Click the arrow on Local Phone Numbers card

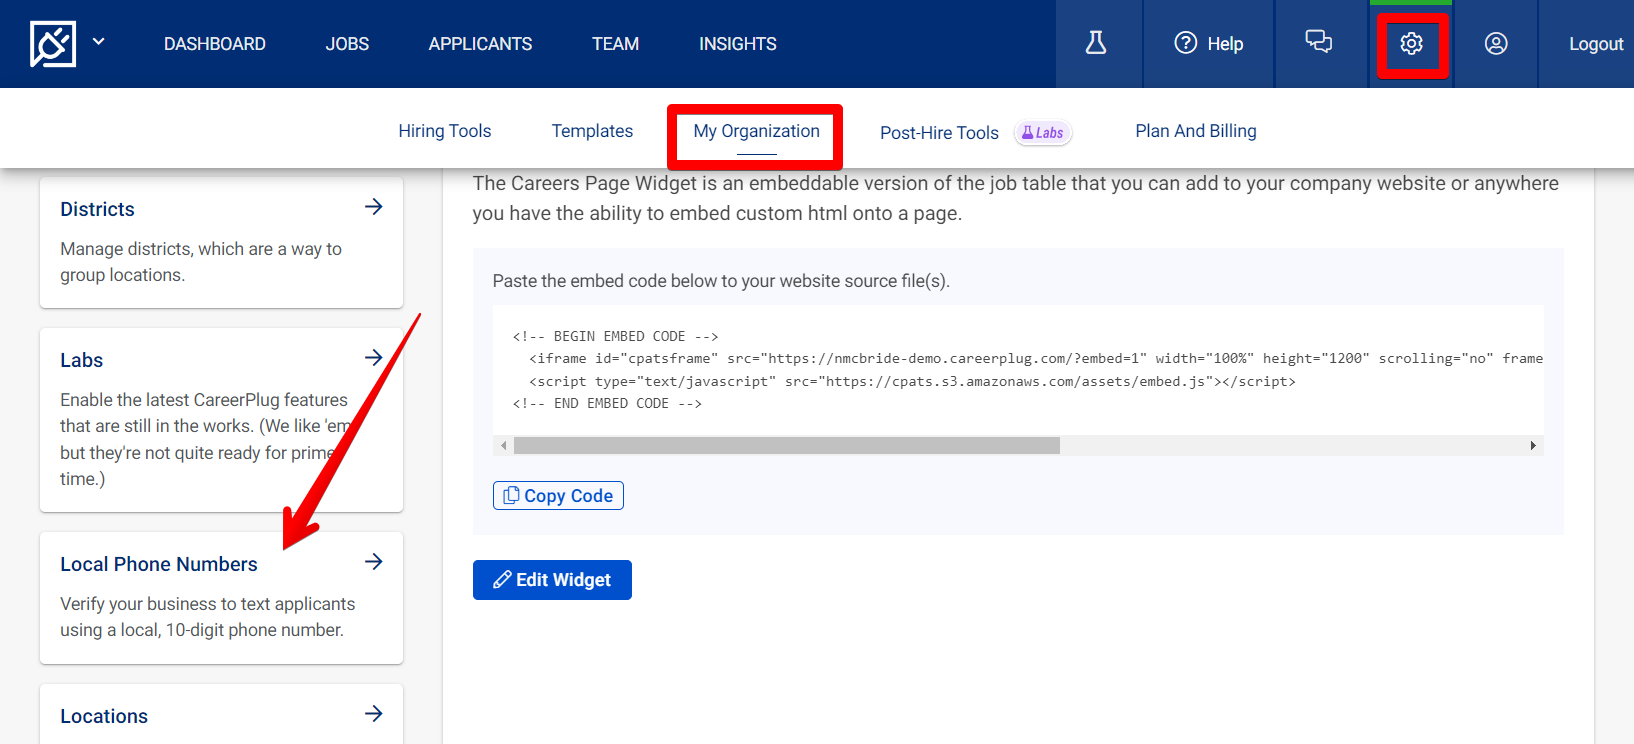click(374, 562)
